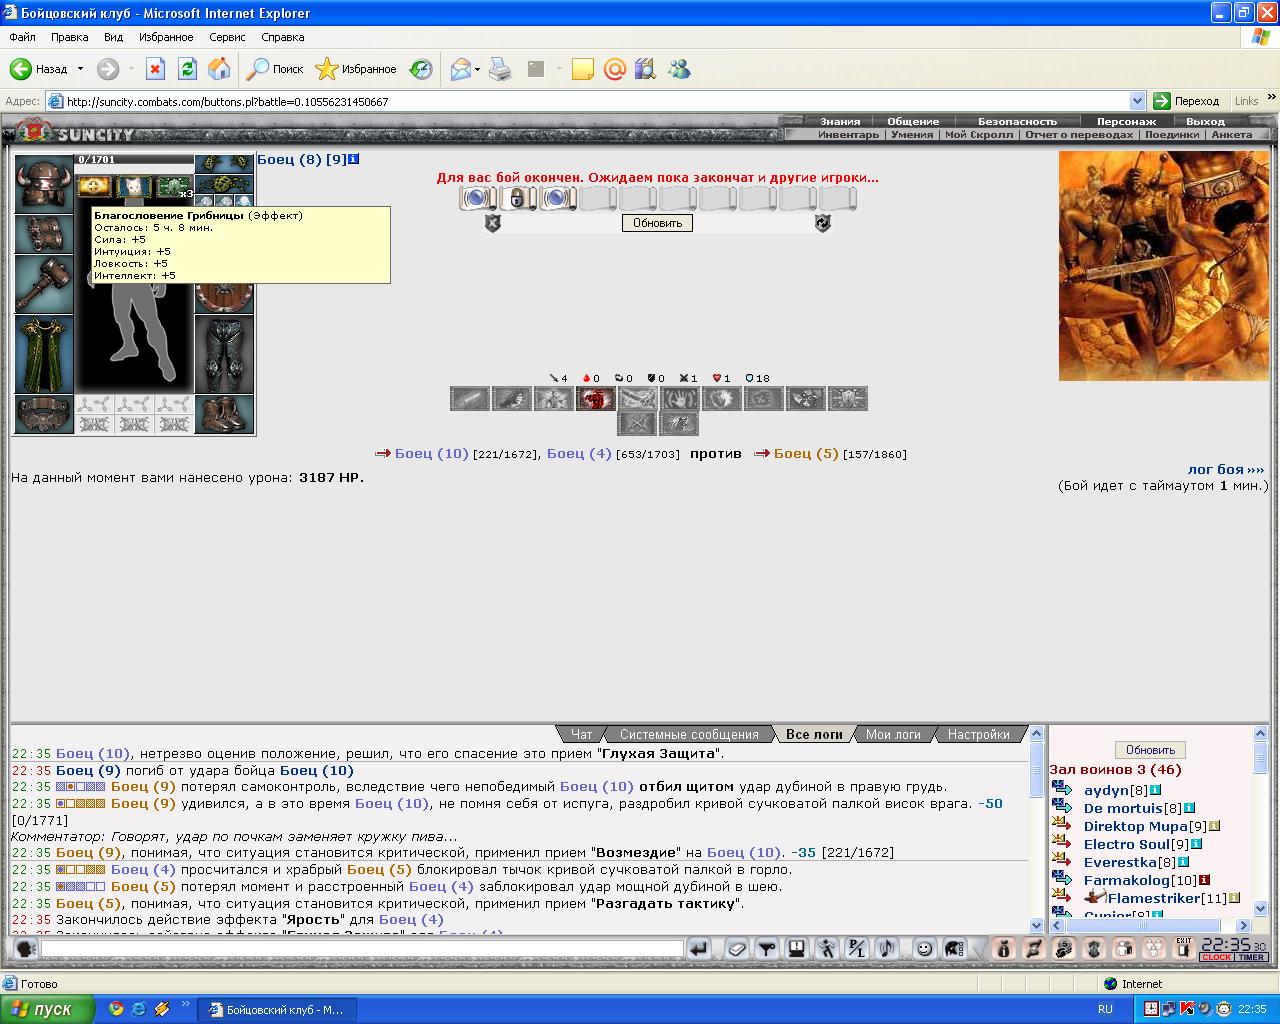The height and width of the screenshot is (1024, 1280).
Task: Click the info icon next to Боец (8)
Action: [354, 159]
